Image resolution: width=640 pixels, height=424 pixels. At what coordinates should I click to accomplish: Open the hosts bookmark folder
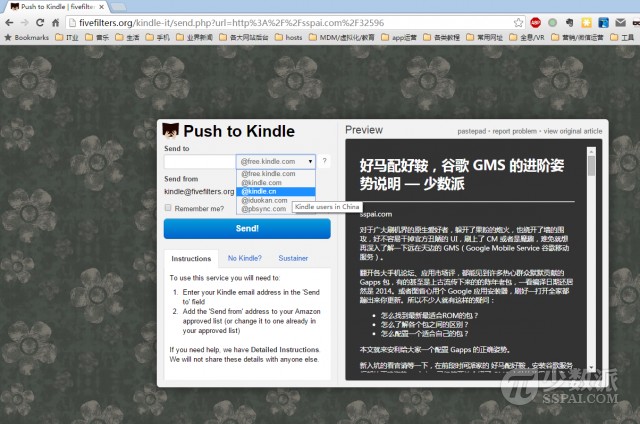pos(289,38)
